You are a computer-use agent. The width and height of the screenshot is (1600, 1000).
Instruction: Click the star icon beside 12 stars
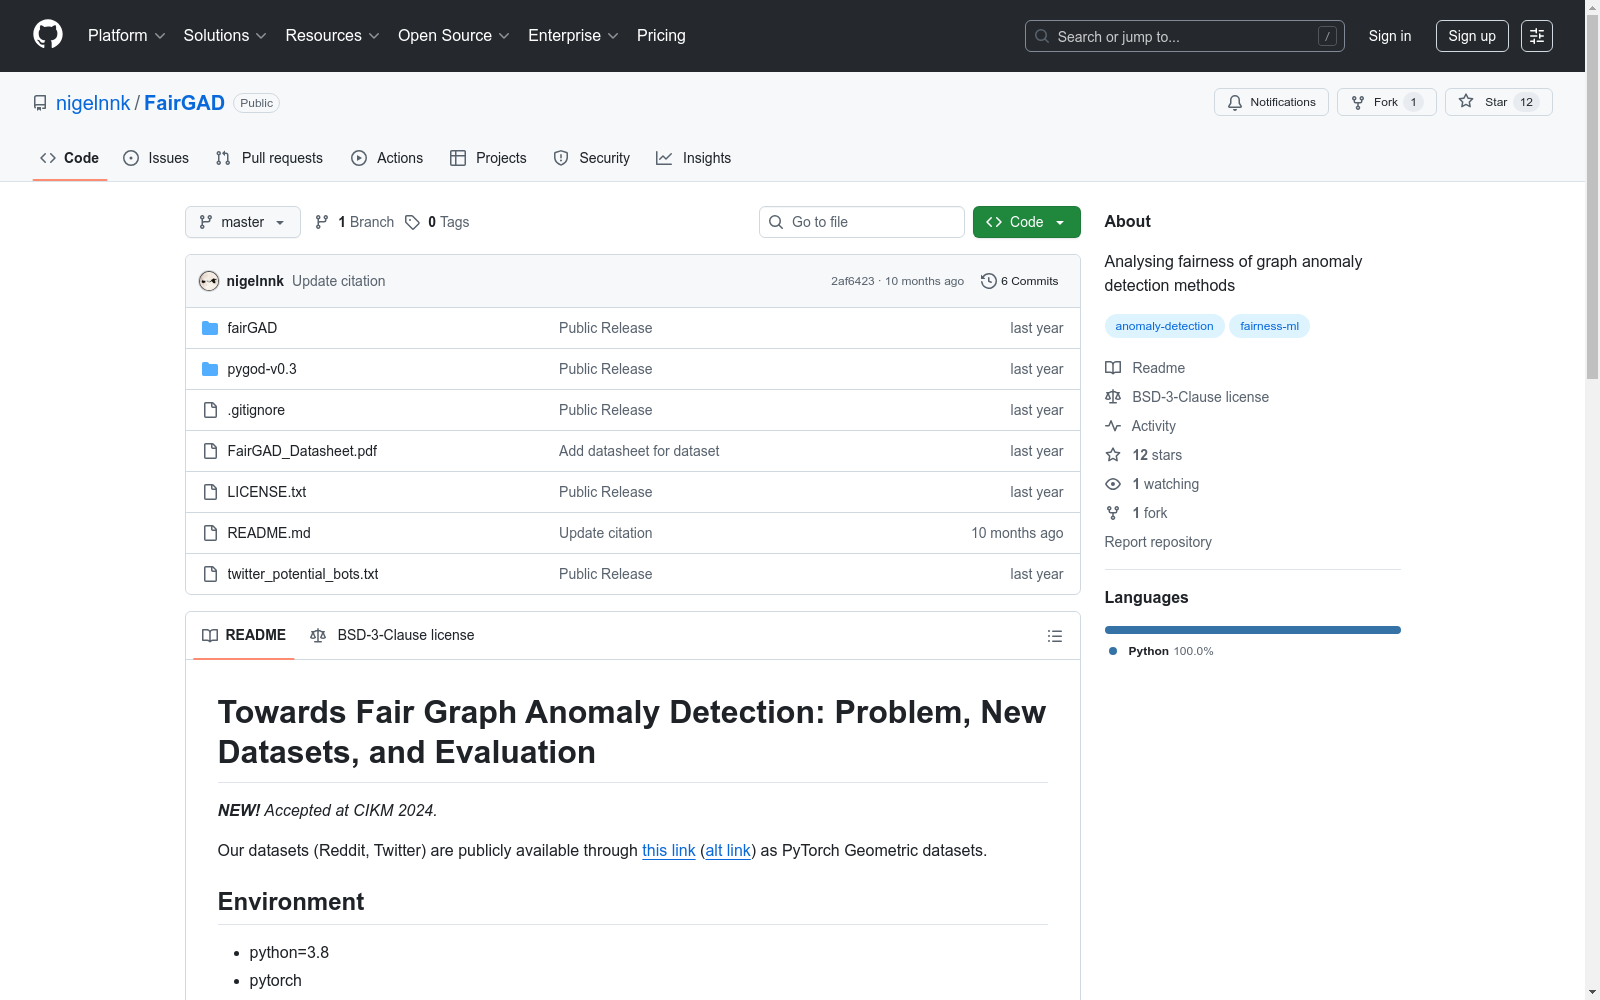pyautogui.click(x=1113, y=455)
